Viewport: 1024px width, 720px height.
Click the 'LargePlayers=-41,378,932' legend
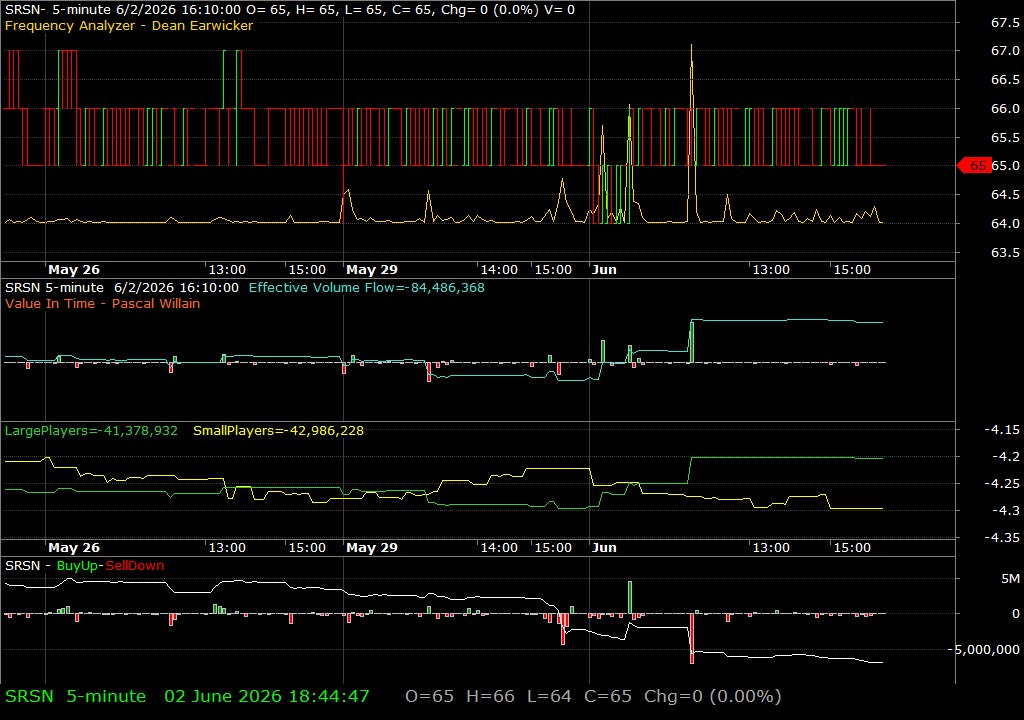(91, 431)
